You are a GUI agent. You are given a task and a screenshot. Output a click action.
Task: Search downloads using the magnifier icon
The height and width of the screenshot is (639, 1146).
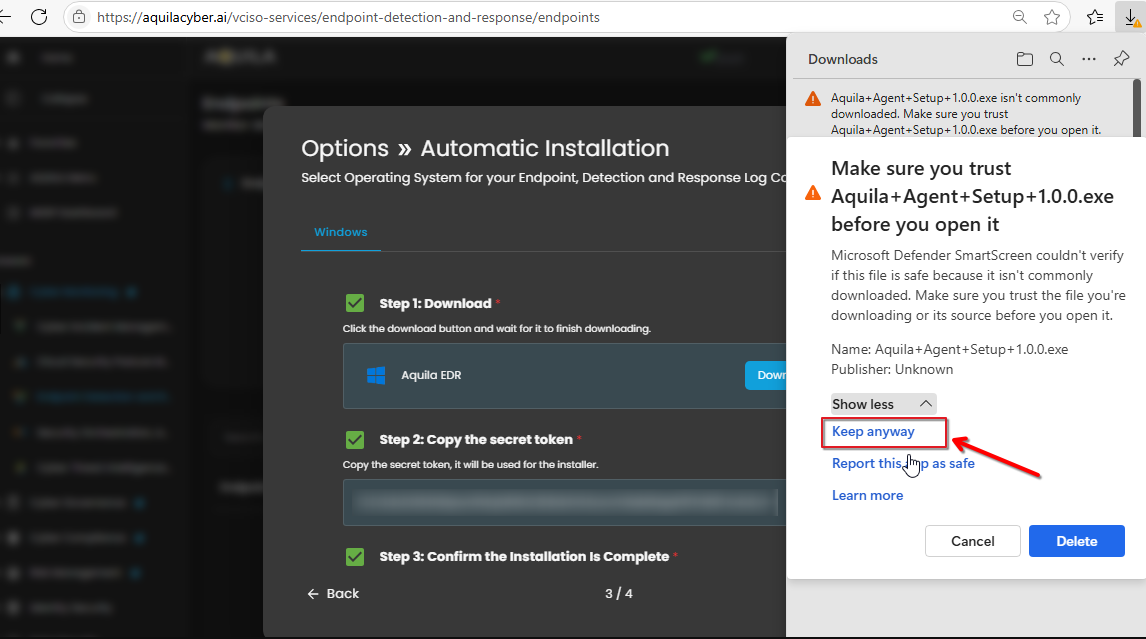coord(1056,59)
